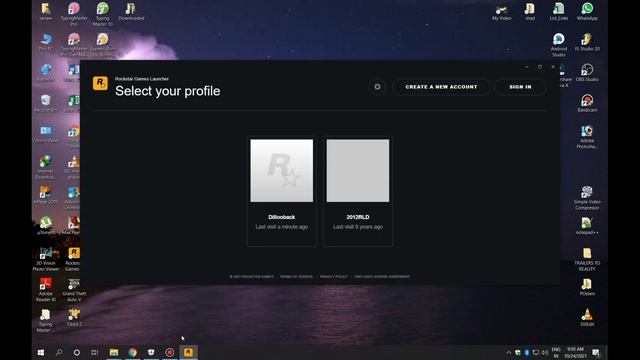The width and height of the screenshot is (640, 360).
Task: Select Android Studio desktop icon
Action: pyautogui.click(x=559, y=45)
